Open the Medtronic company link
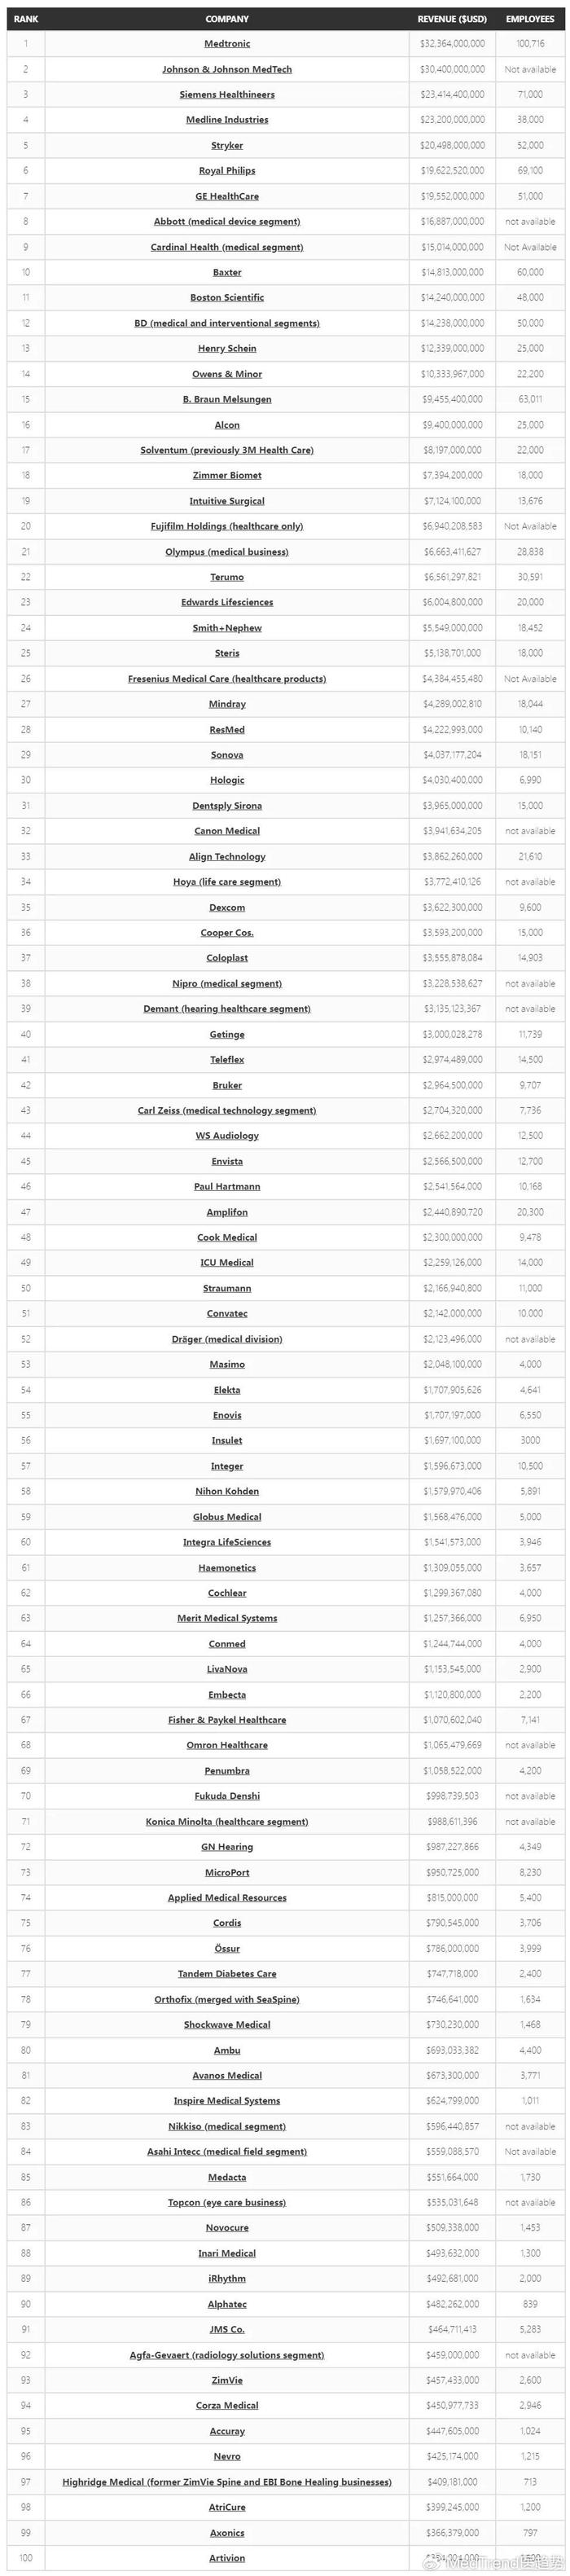 pos(227,44)
